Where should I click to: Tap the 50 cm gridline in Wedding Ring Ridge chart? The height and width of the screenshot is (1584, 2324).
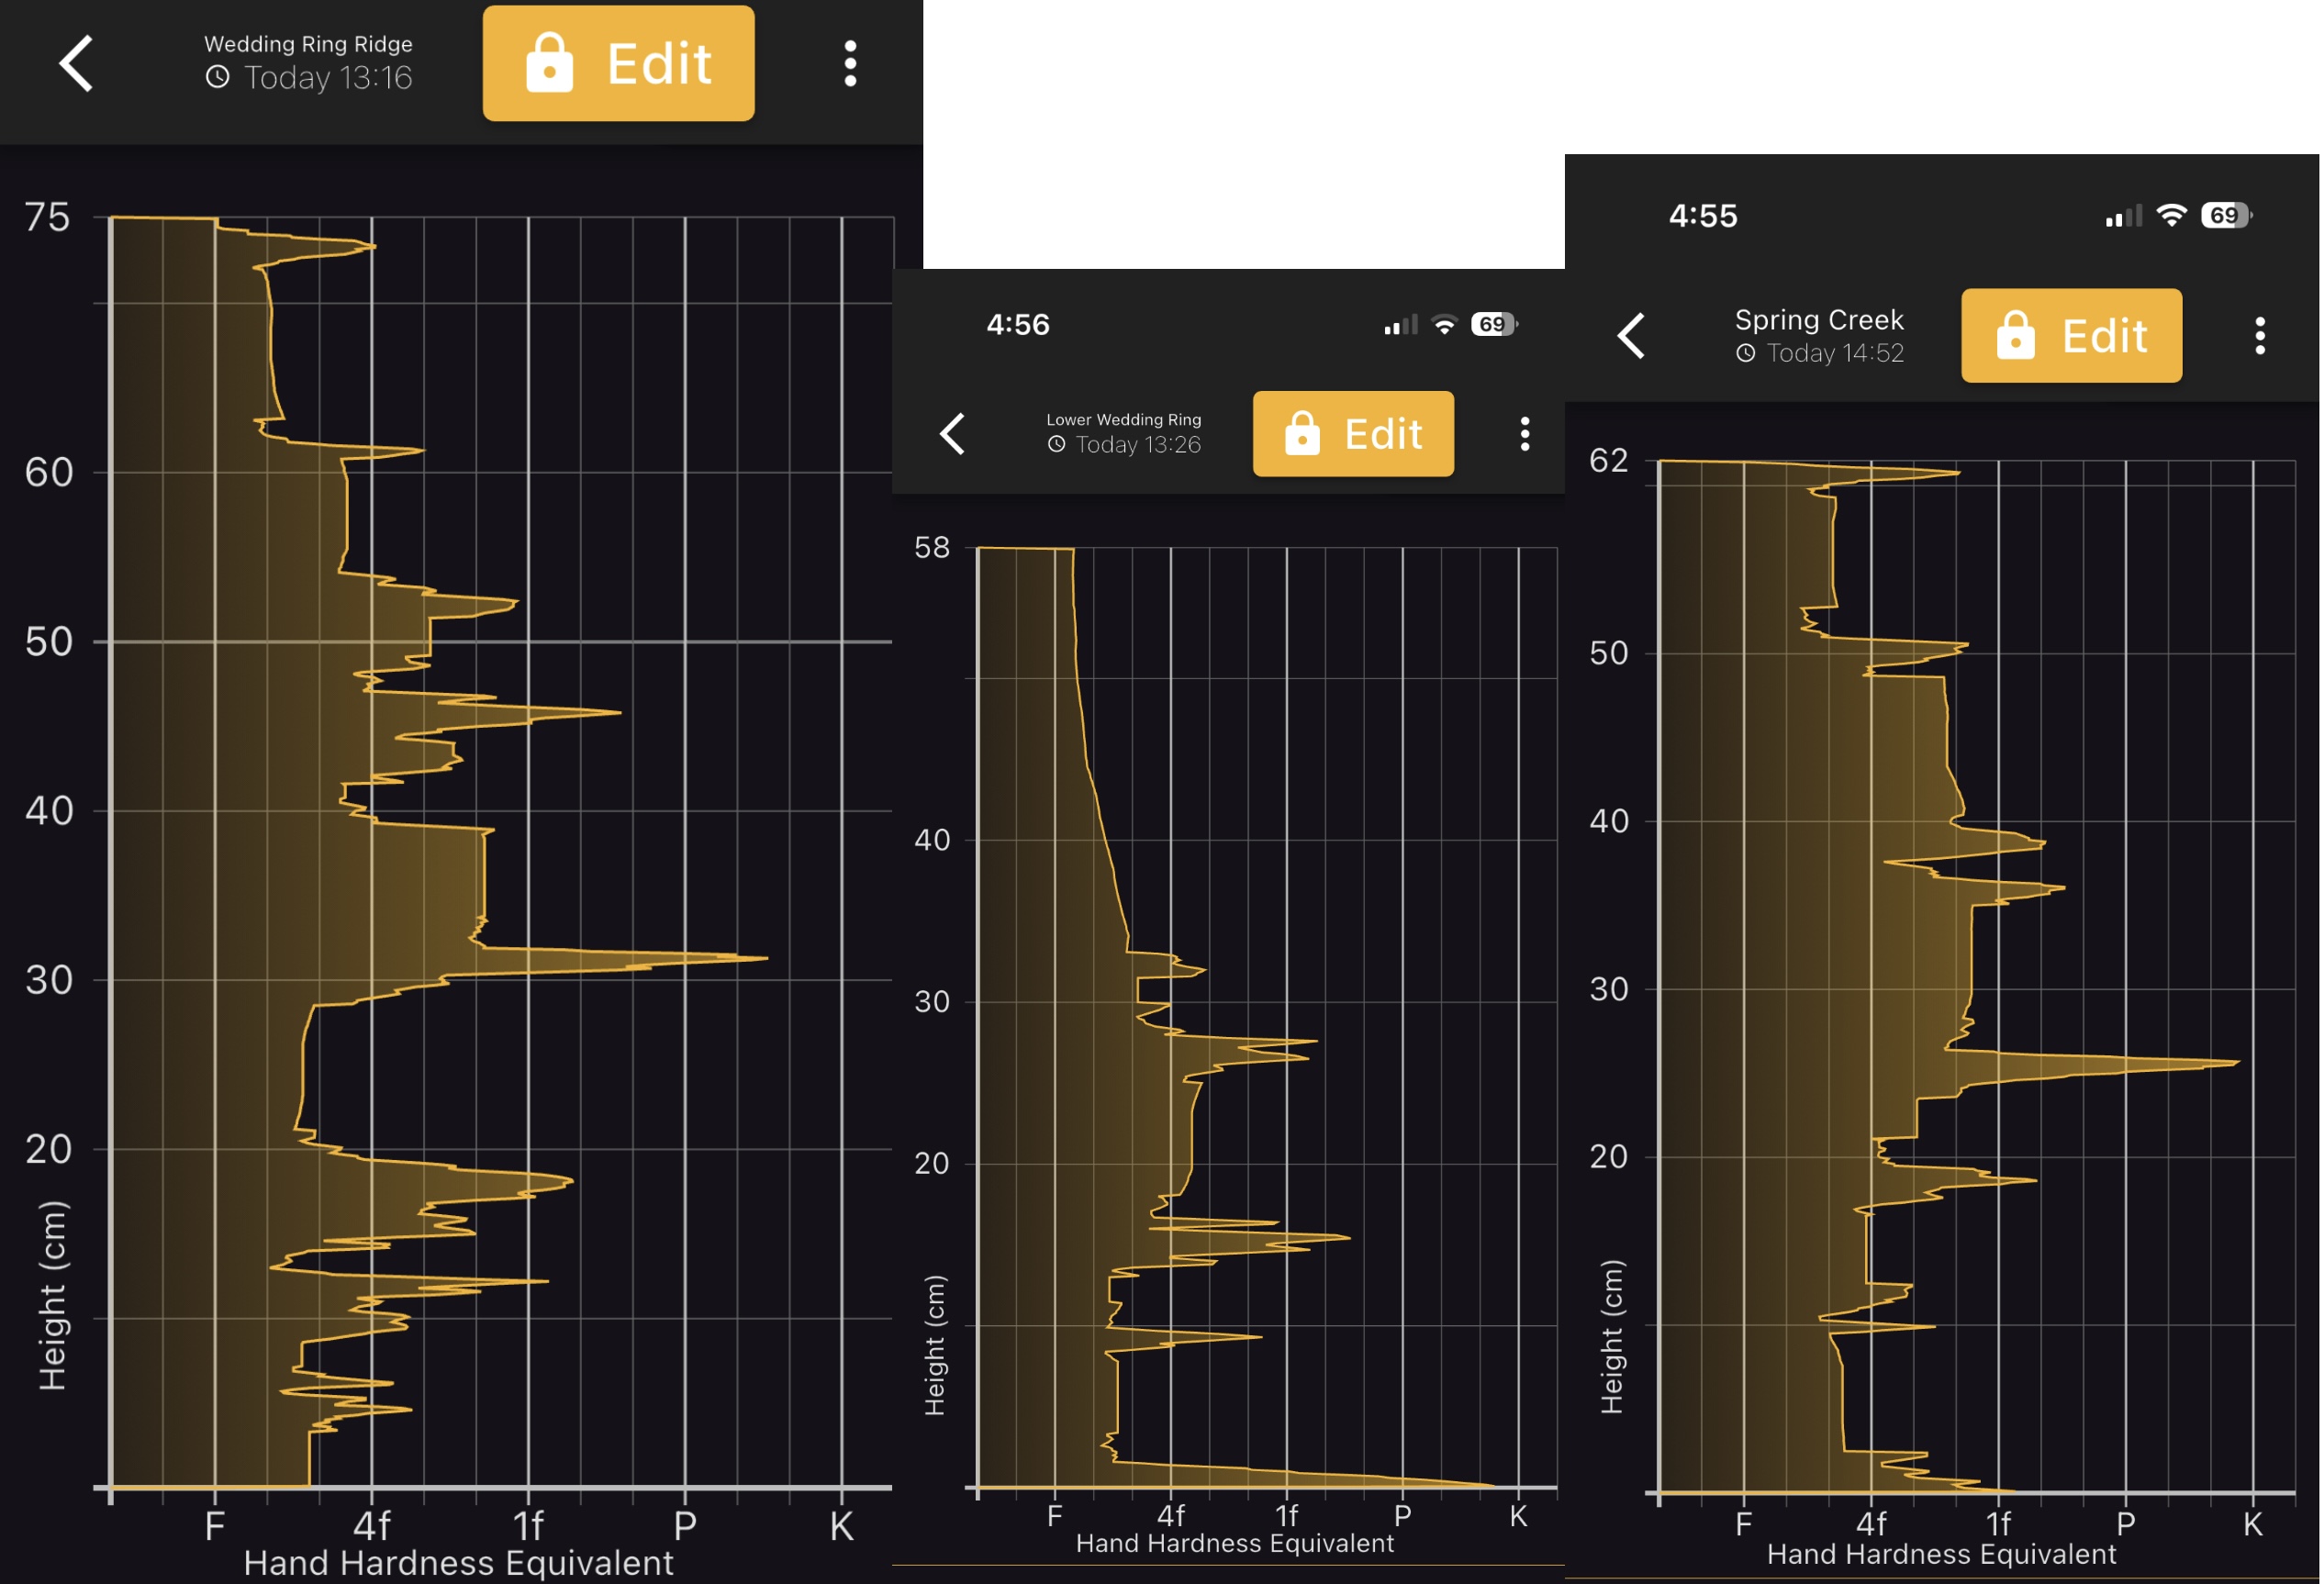(500, 641)
